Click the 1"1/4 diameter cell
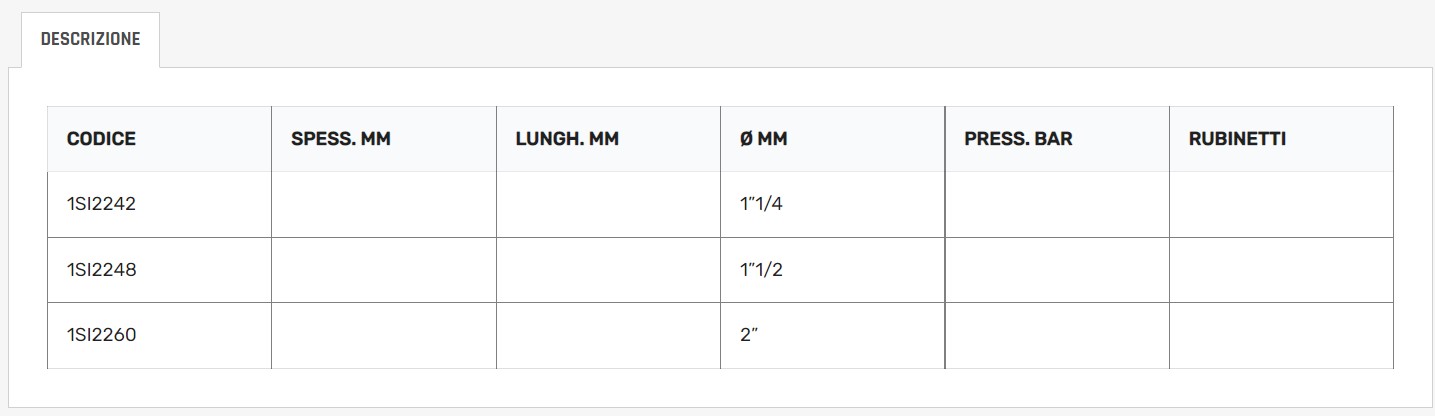The height and width of the screenshot is (416, 1435). 760,204
